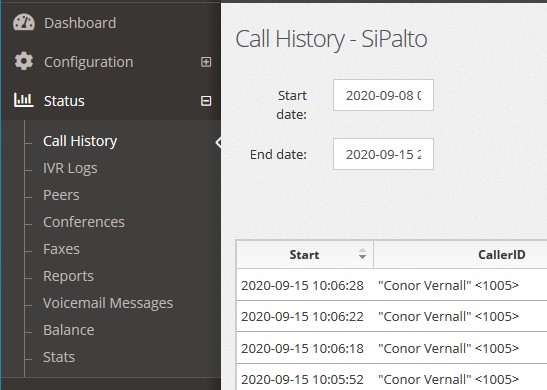
Task: Open Voicemail Messages page
Action: [x=108, y=303]
